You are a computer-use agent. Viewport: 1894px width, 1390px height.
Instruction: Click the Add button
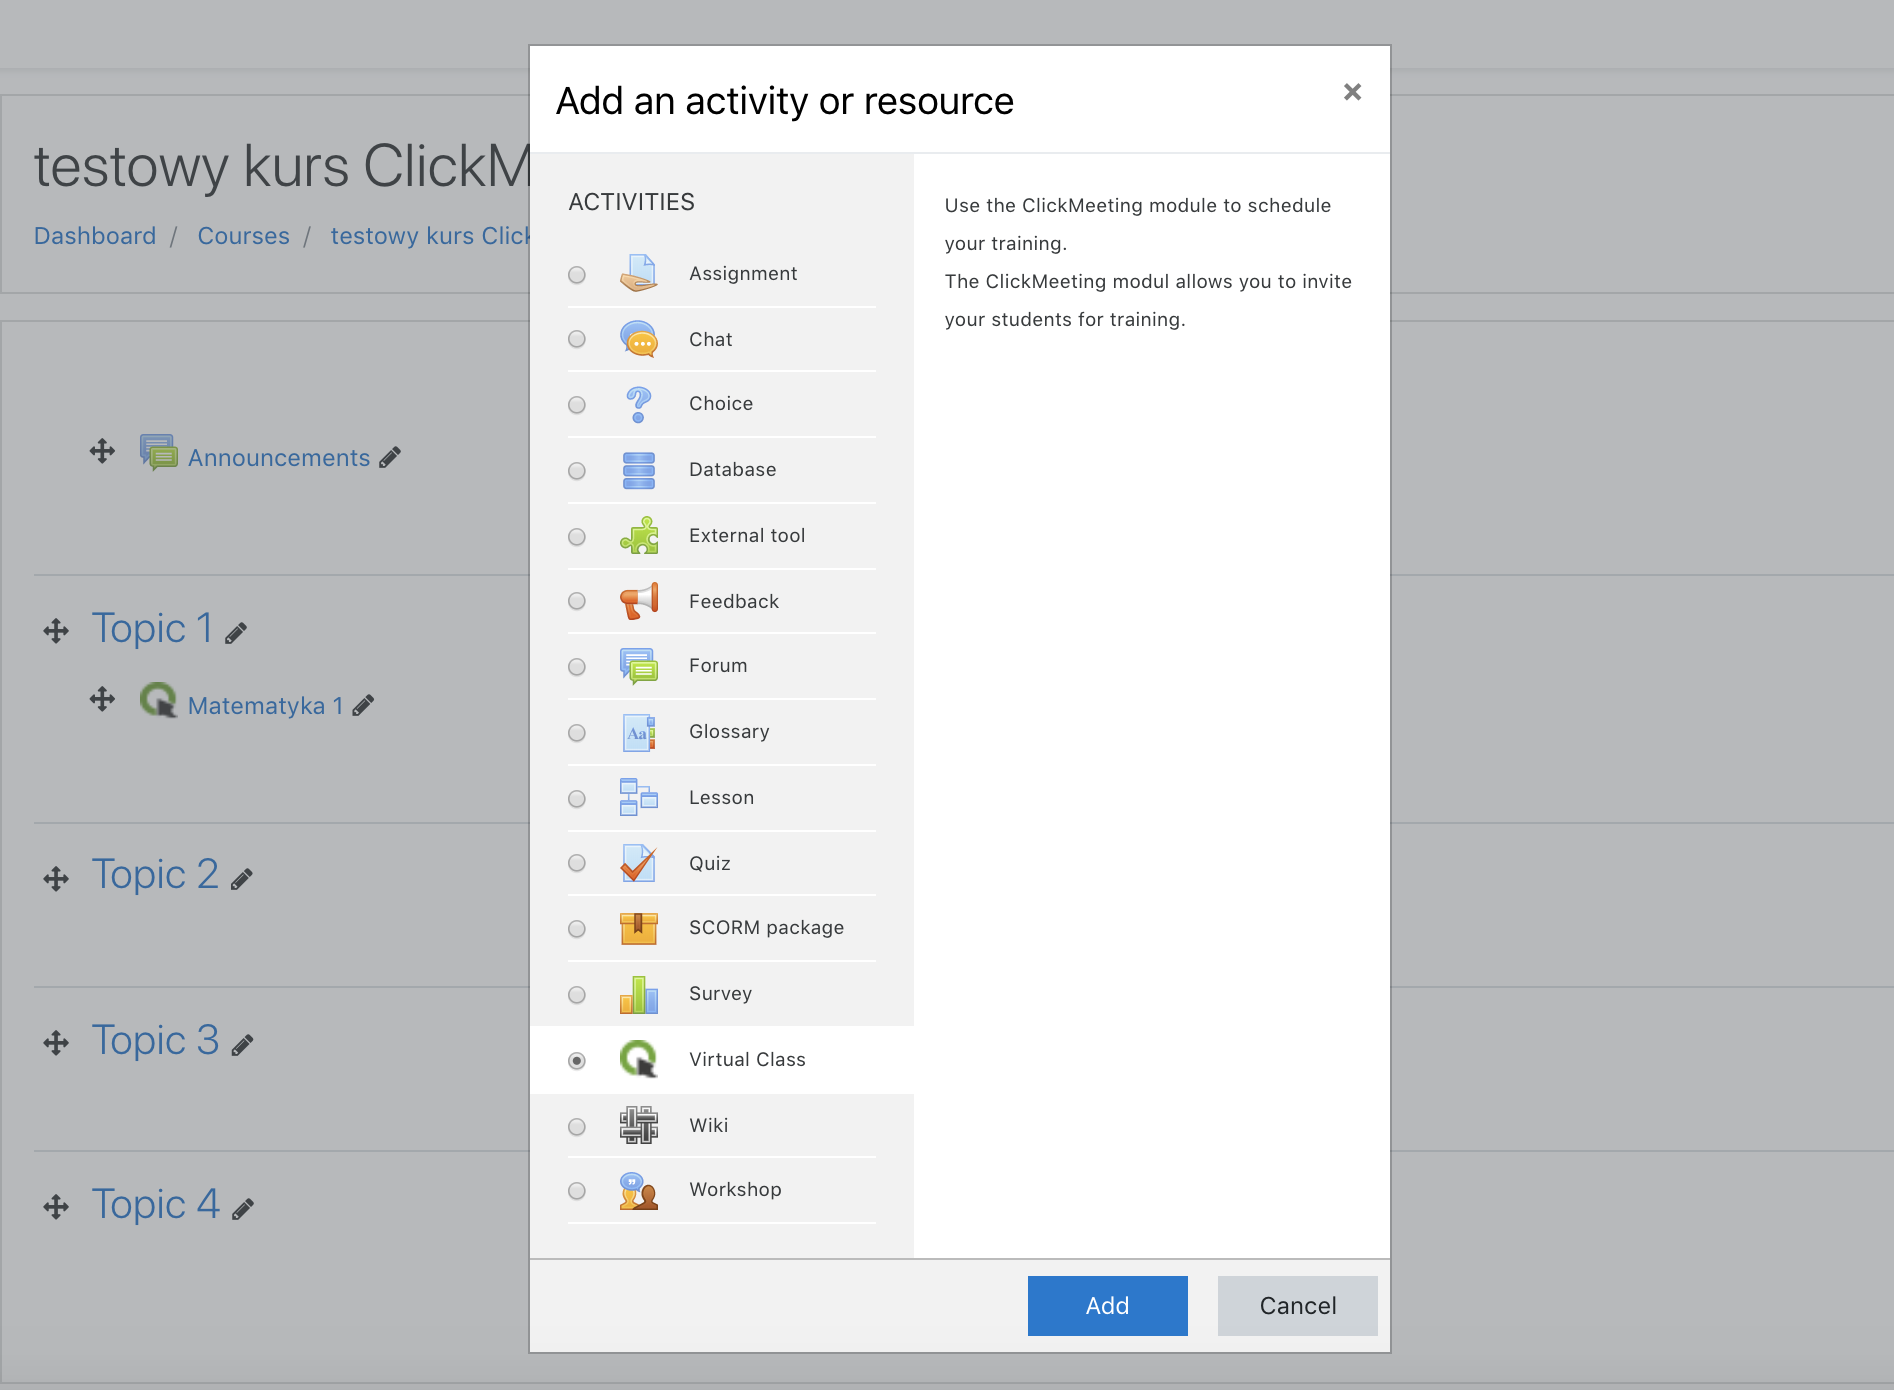pos(1108,1306)
